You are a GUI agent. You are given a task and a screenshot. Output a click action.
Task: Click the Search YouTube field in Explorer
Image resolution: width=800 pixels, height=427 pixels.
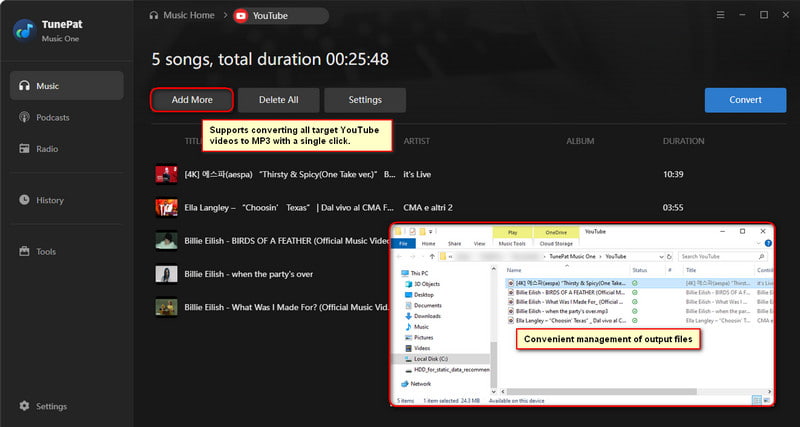[x=722, y=257]
